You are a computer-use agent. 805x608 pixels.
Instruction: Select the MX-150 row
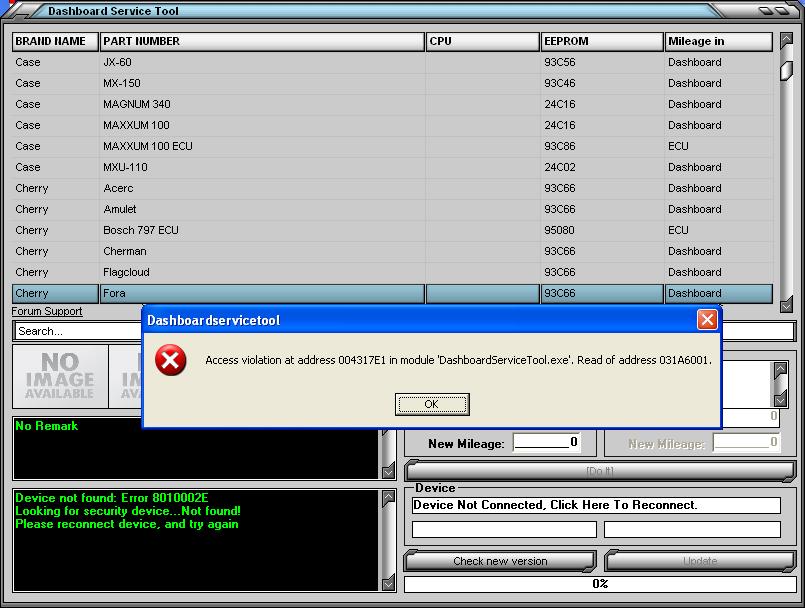(x=392, y=83)
